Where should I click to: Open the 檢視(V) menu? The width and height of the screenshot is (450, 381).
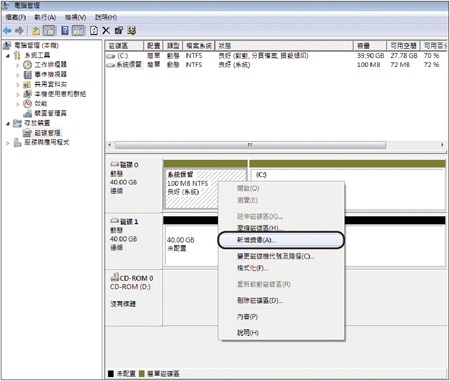click(75, 17)
